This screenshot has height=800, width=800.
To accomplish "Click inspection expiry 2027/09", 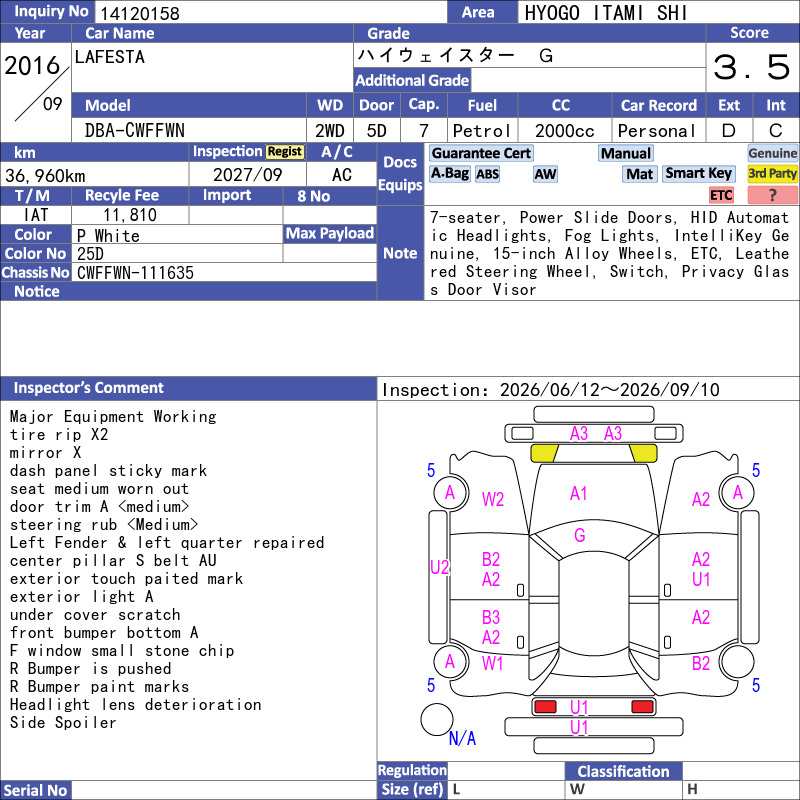I will point(247,174).
